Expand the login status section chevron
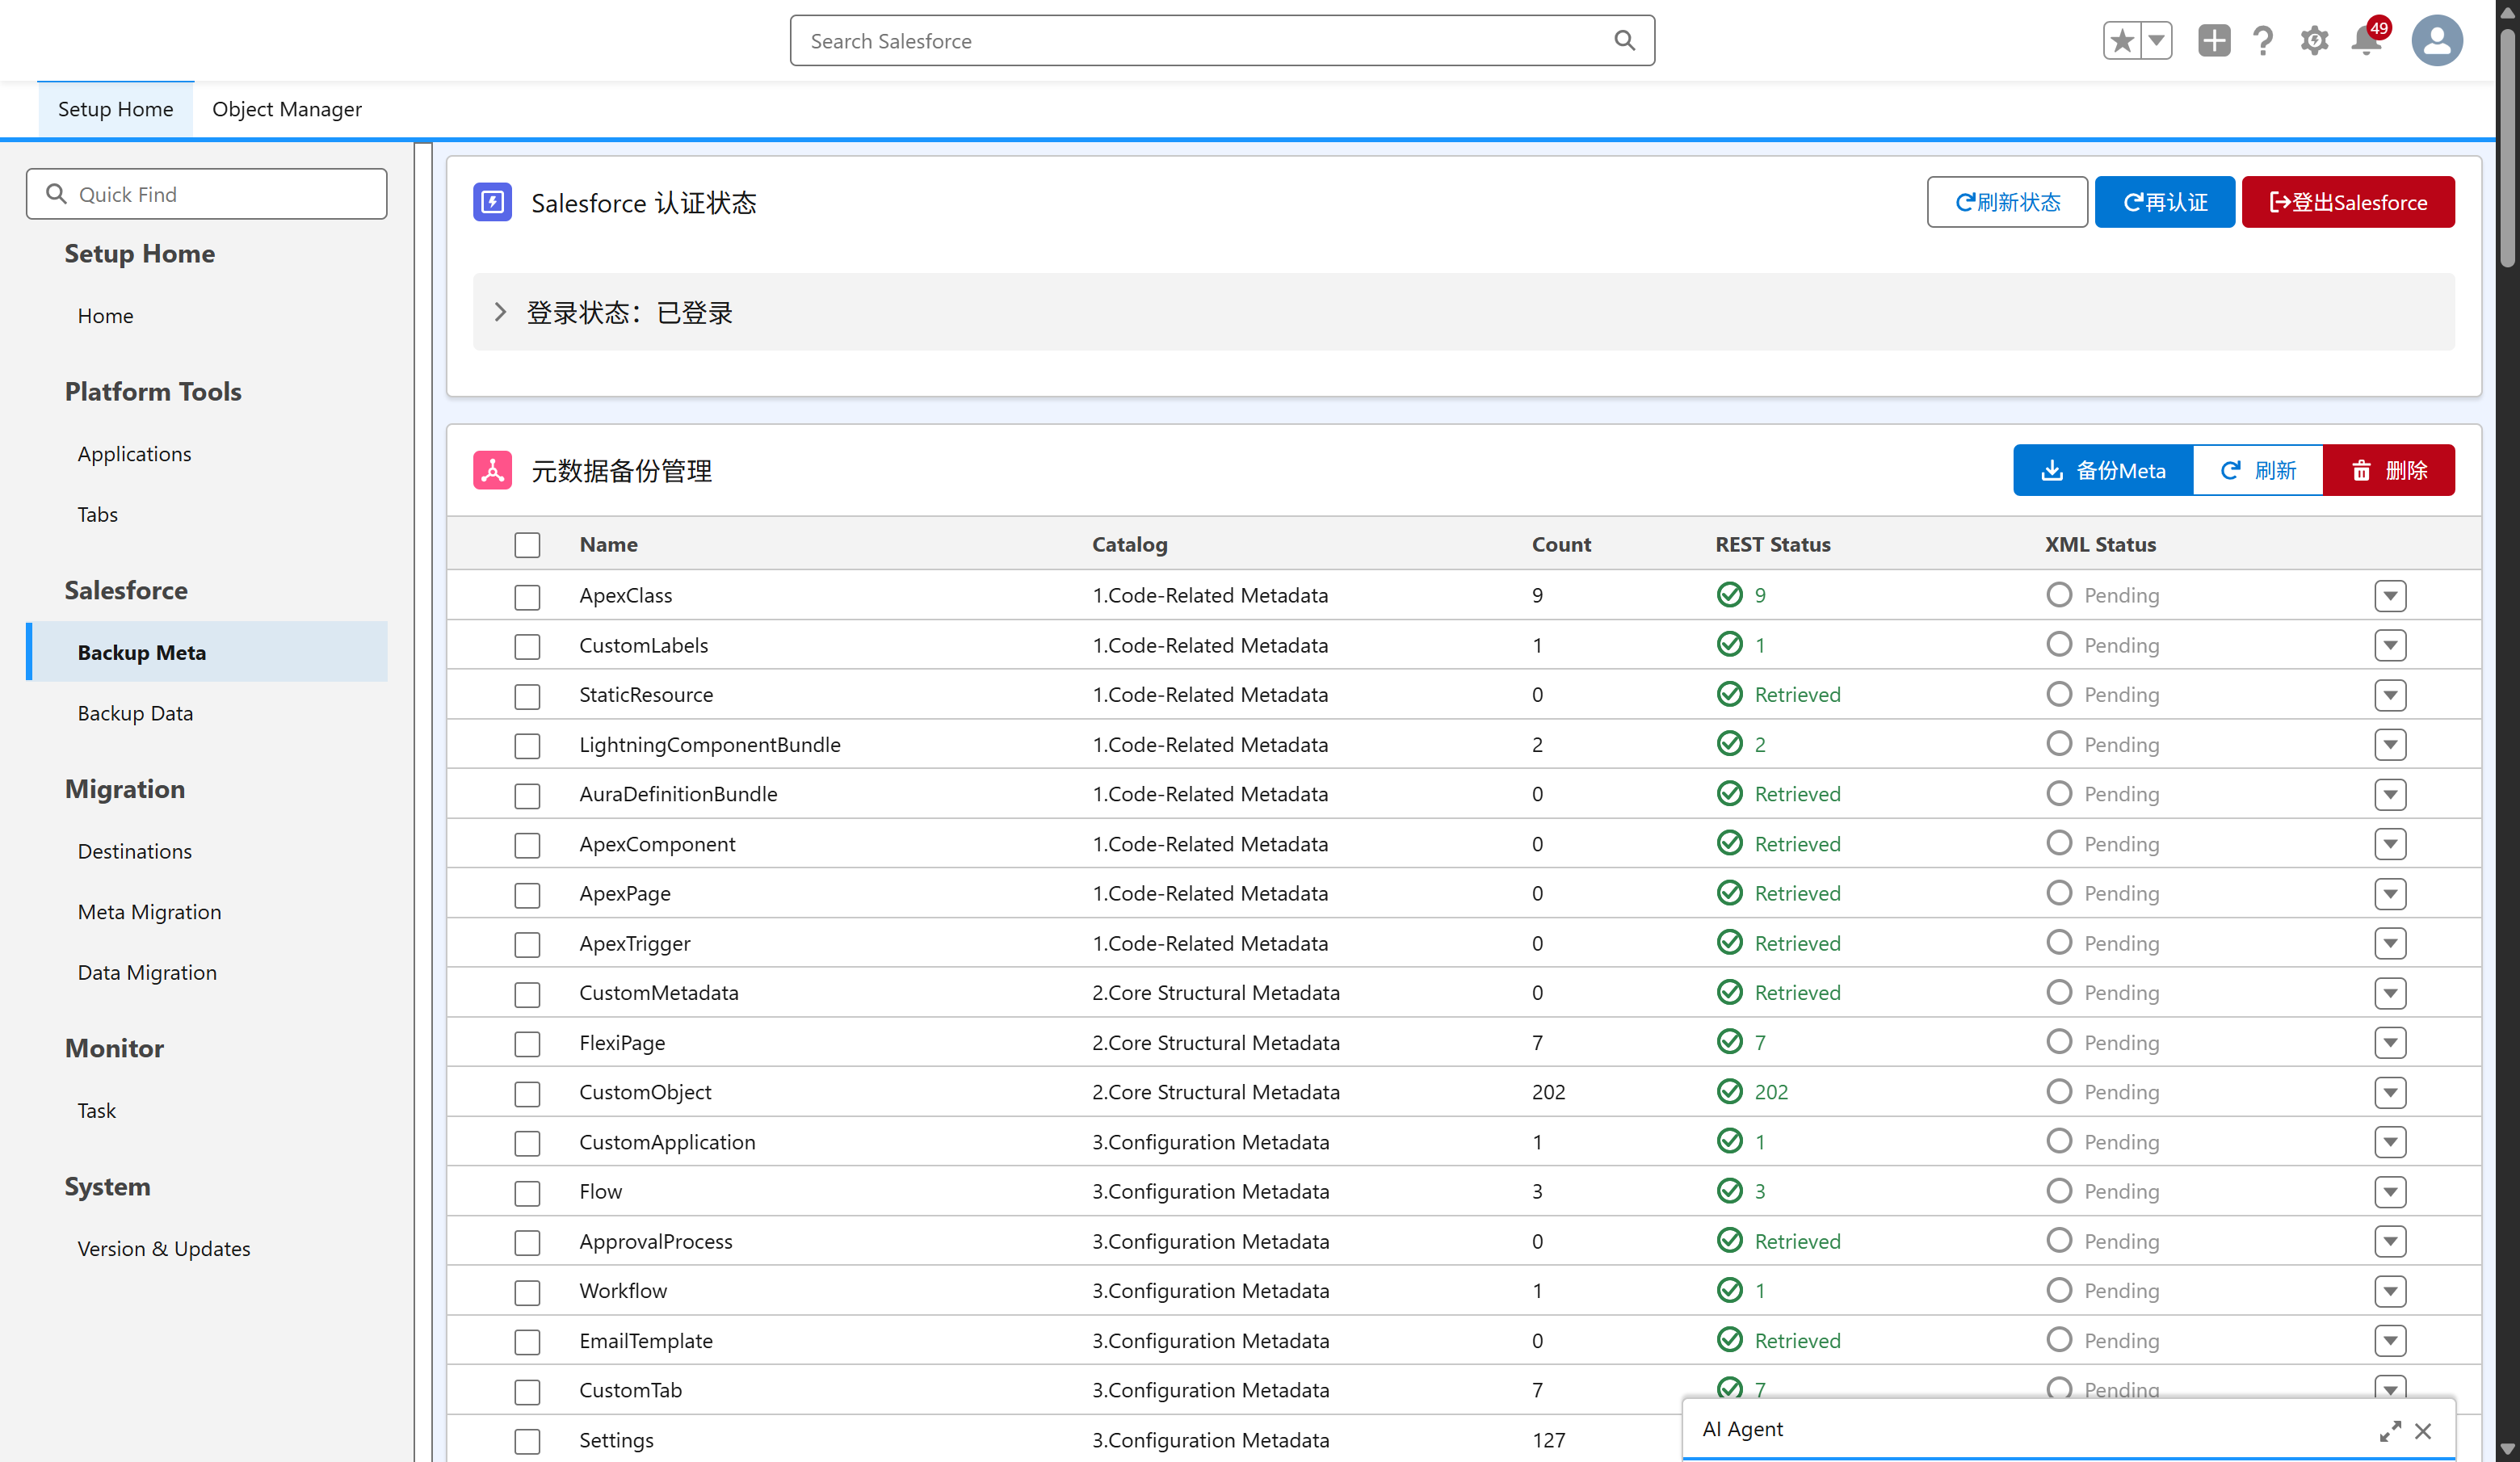 point(500,312)
